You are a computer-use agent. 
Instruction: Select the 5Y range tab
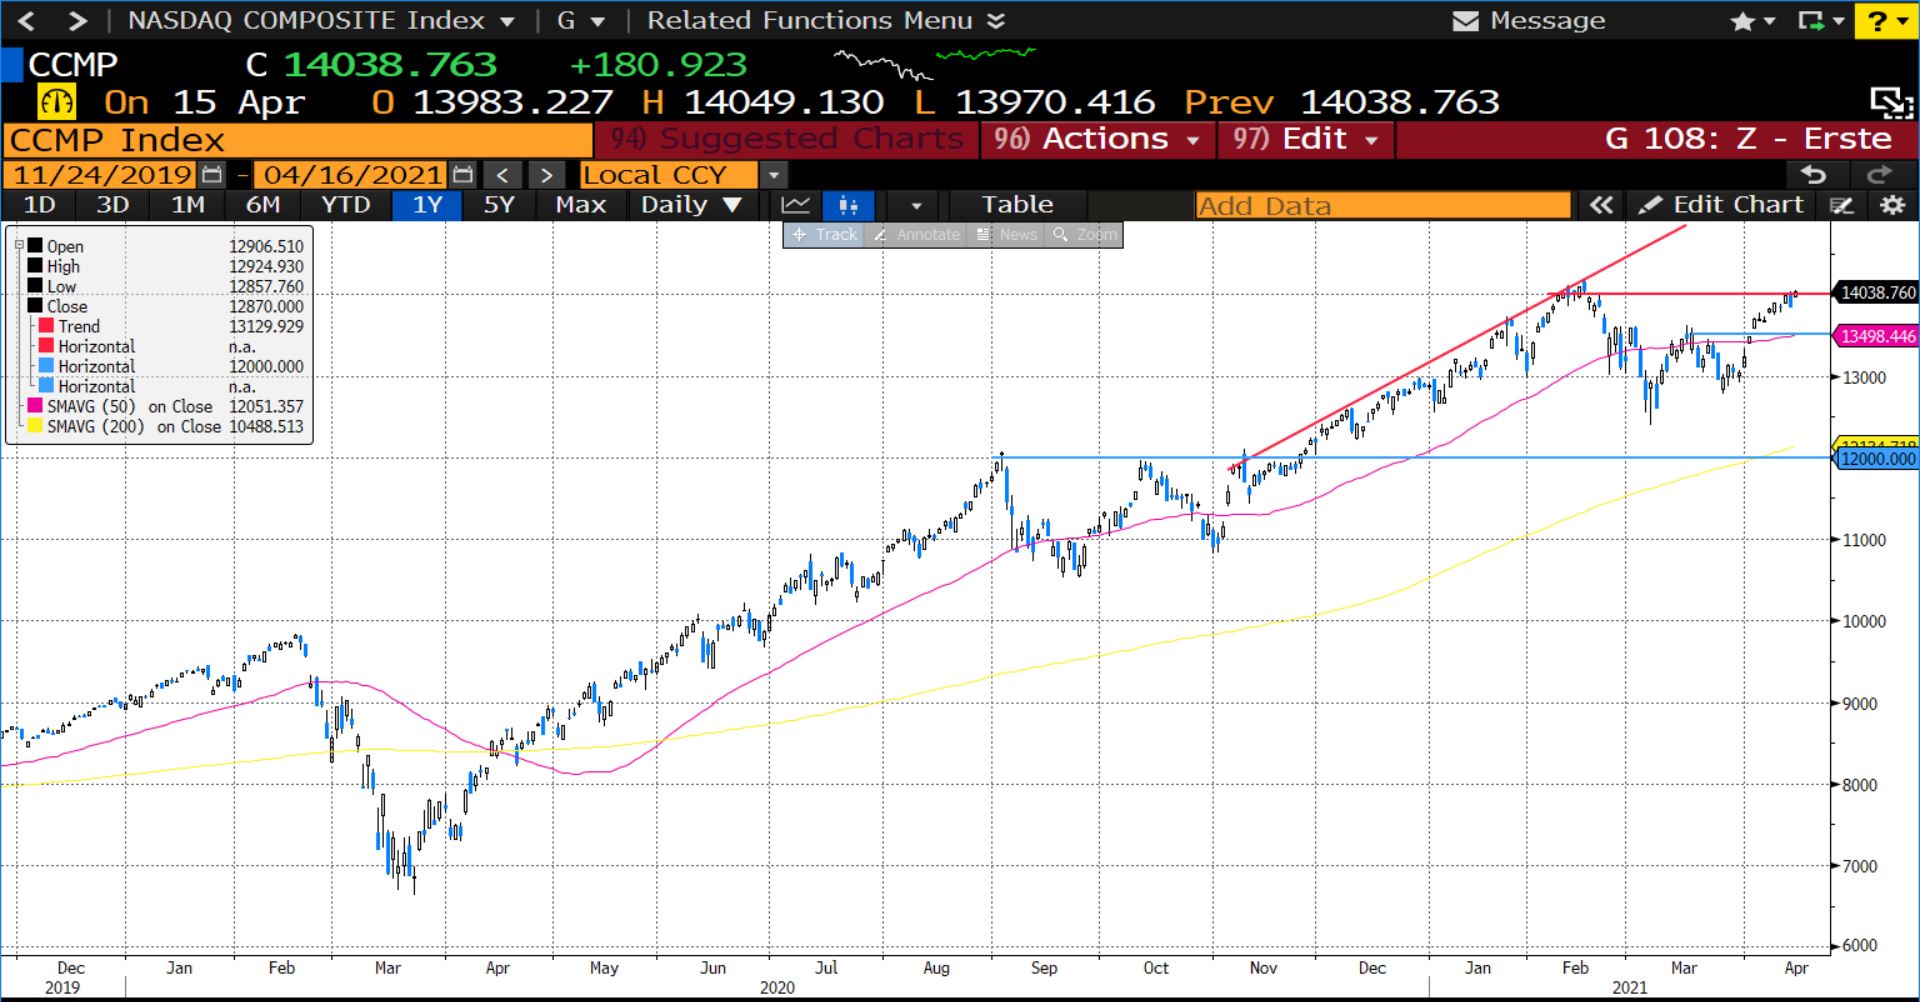pos(498,205)
